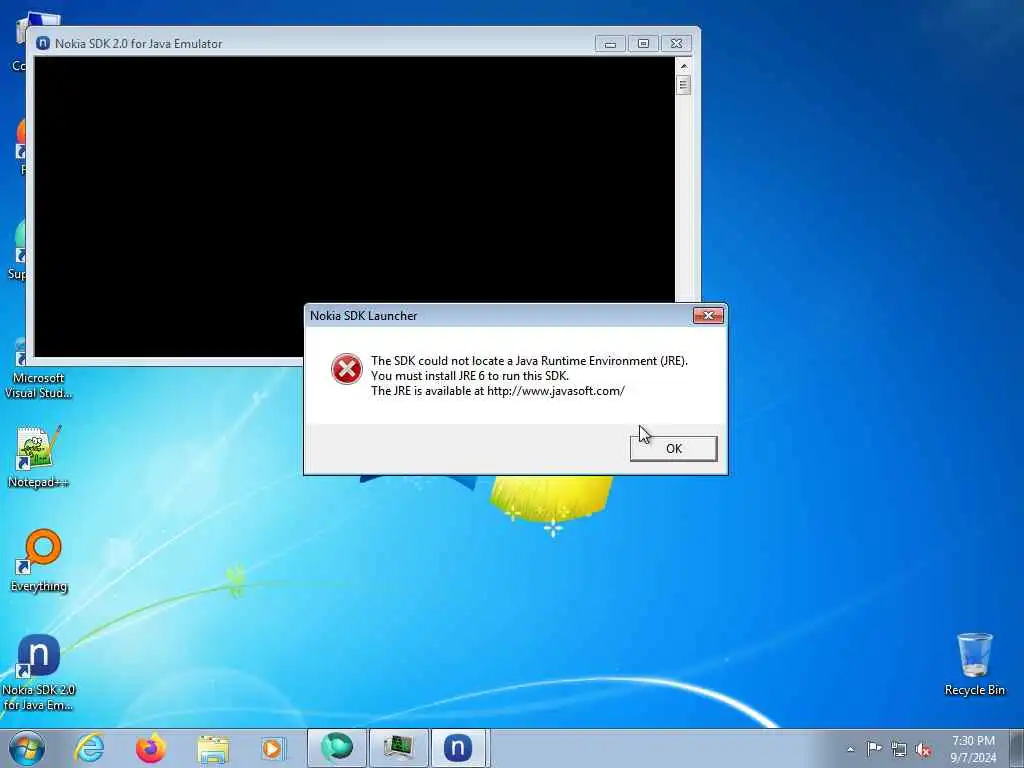Click the Nokia SDK Launcher dialog title
1024x768 pixels.
[x=363, y=315]
